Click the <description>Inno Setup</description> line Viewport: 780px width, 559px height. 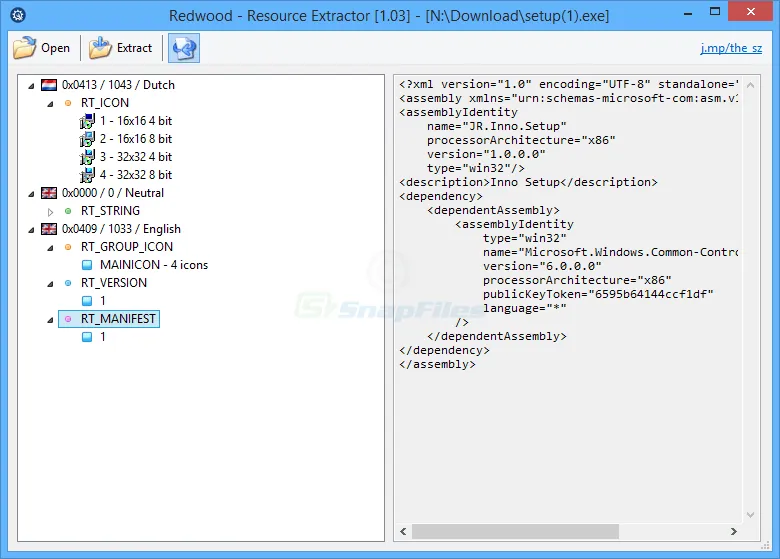(x=528, y=182)
